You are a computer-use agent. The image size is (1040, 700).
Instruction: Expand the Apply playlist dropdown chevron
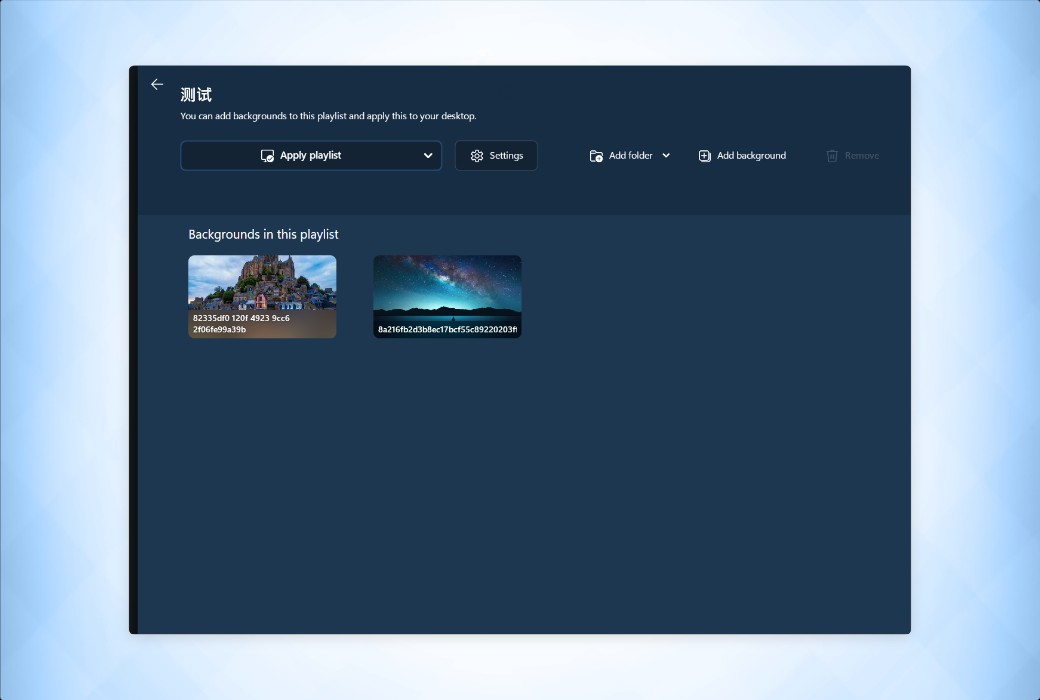point(428,155)
